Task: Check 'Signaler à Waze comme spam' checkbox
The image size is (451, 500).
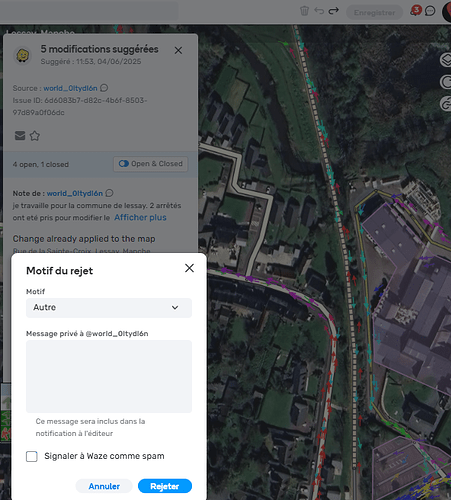Action: tap(32, 456)
